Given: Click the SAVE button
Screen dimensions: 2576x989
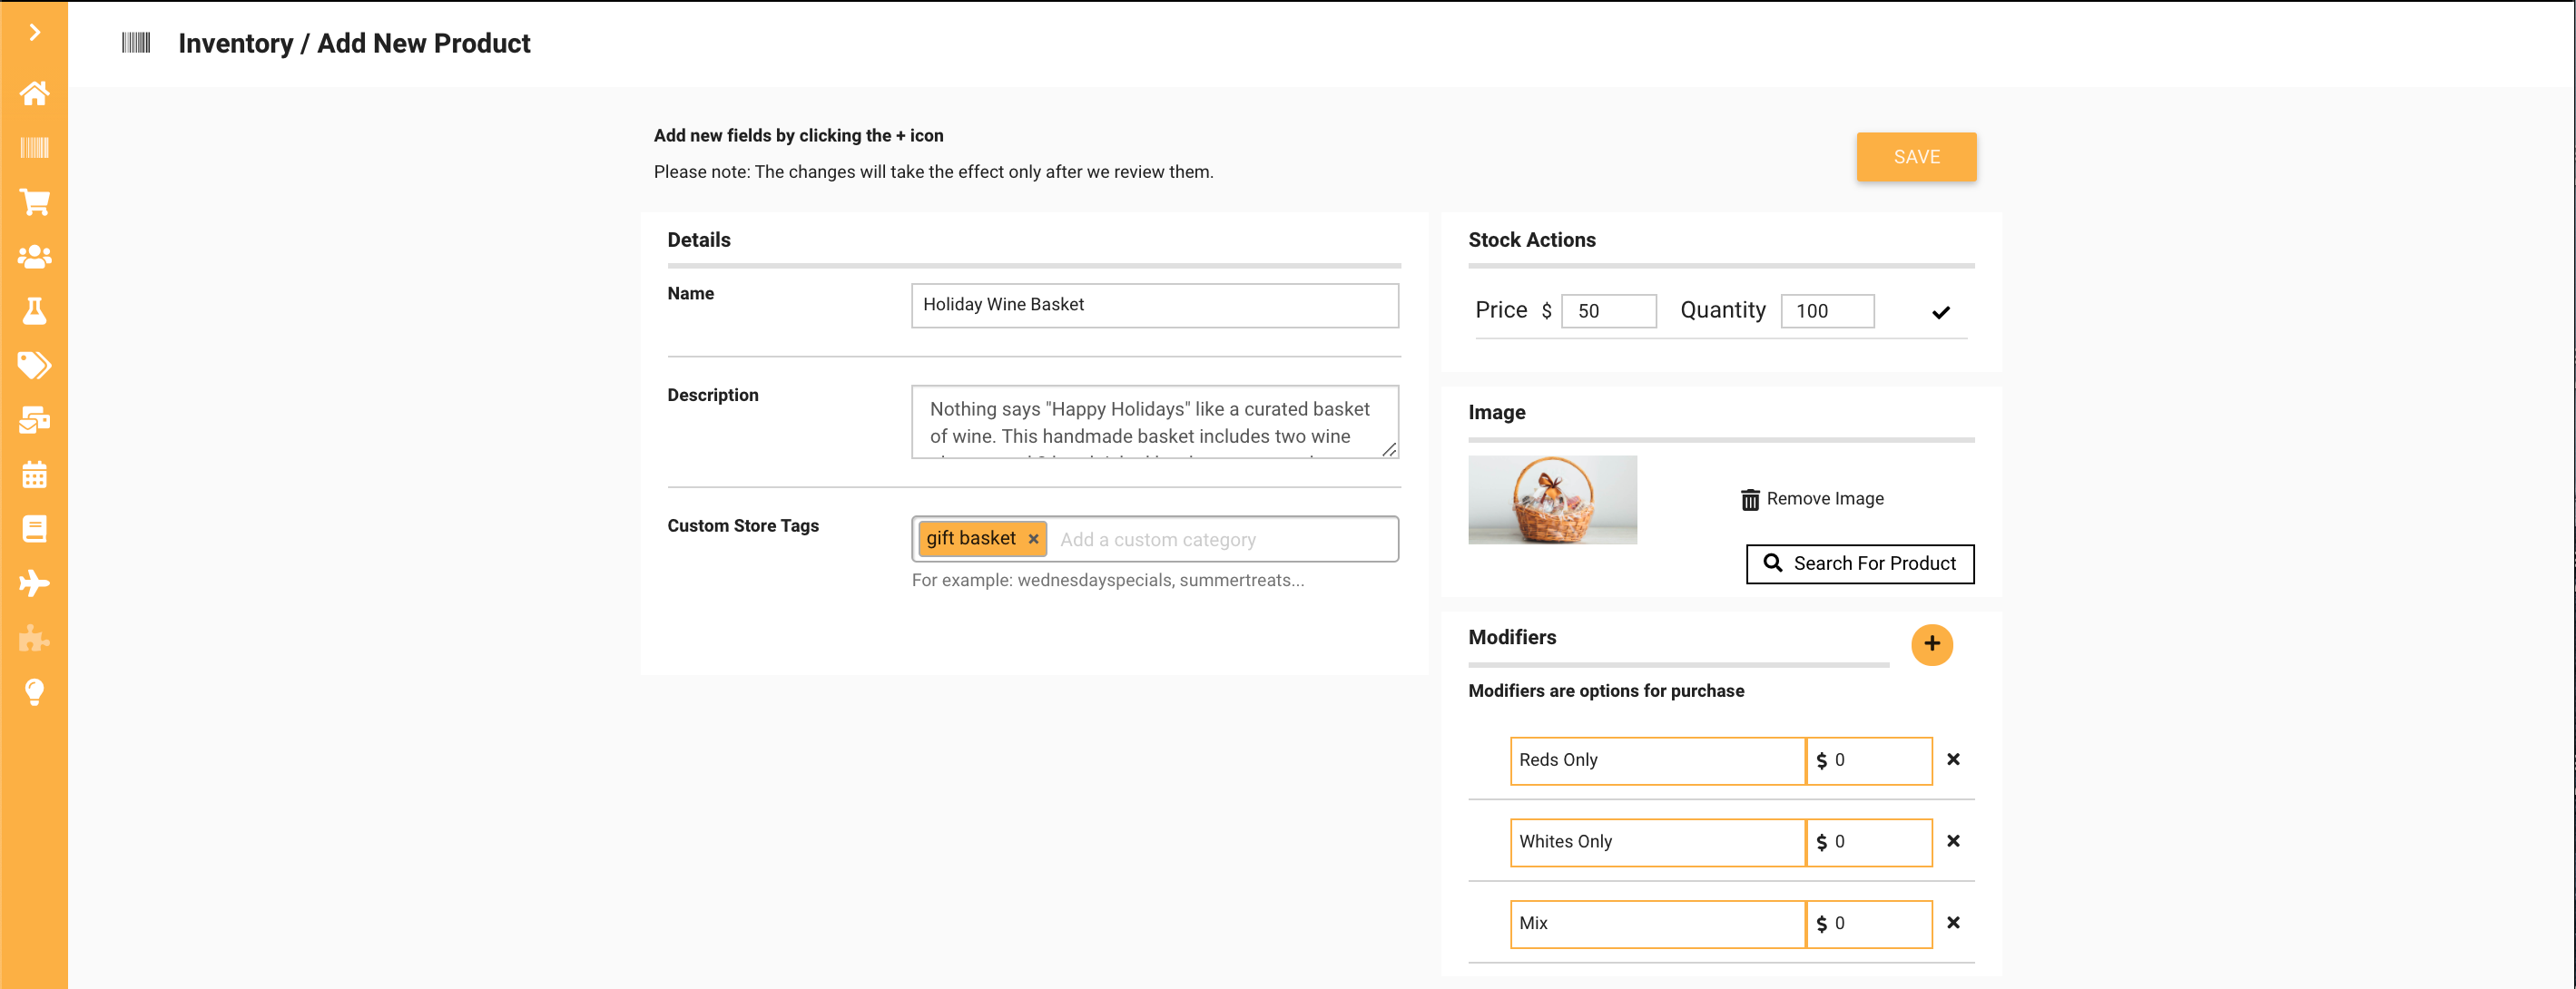Looking at the screenshot, I should [1915, 157].
